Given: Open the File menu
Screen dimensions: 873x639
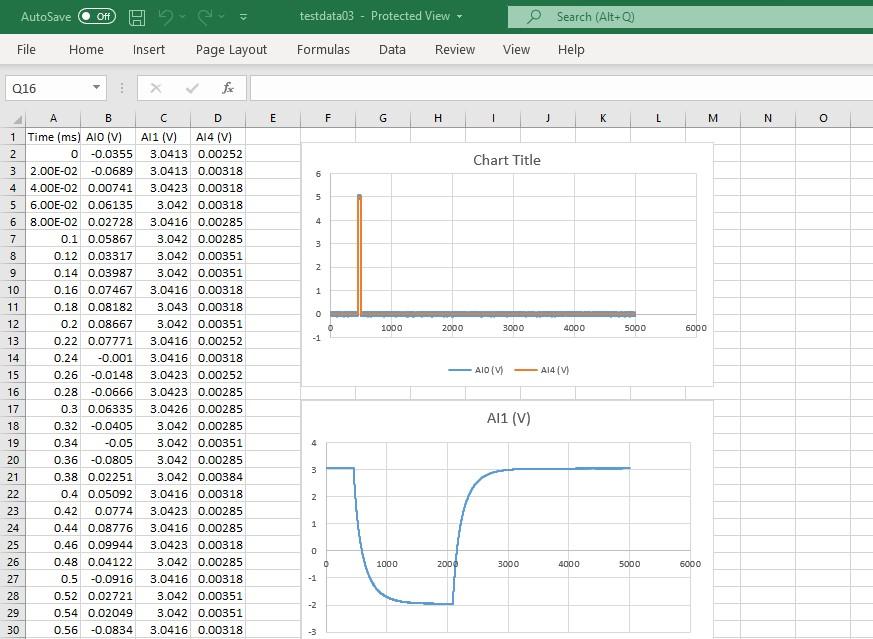Looking at the screenshot, I should click(26, 49).
